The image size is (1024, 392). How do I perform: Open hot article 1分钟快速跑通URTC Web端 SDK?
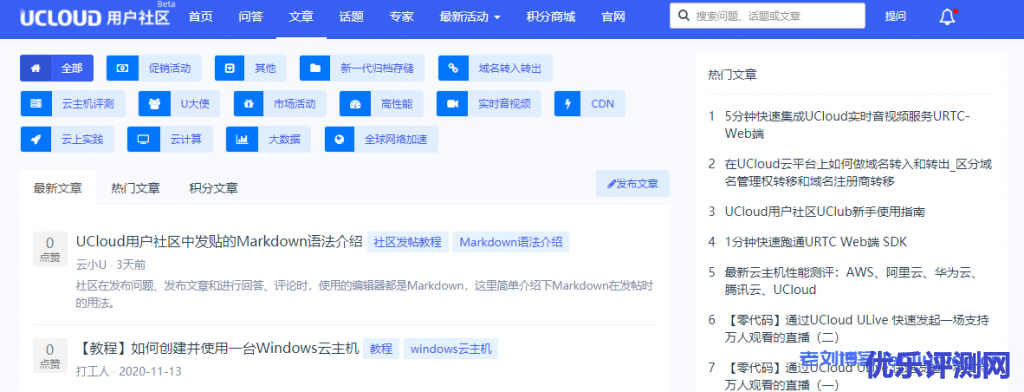[816, 242]
